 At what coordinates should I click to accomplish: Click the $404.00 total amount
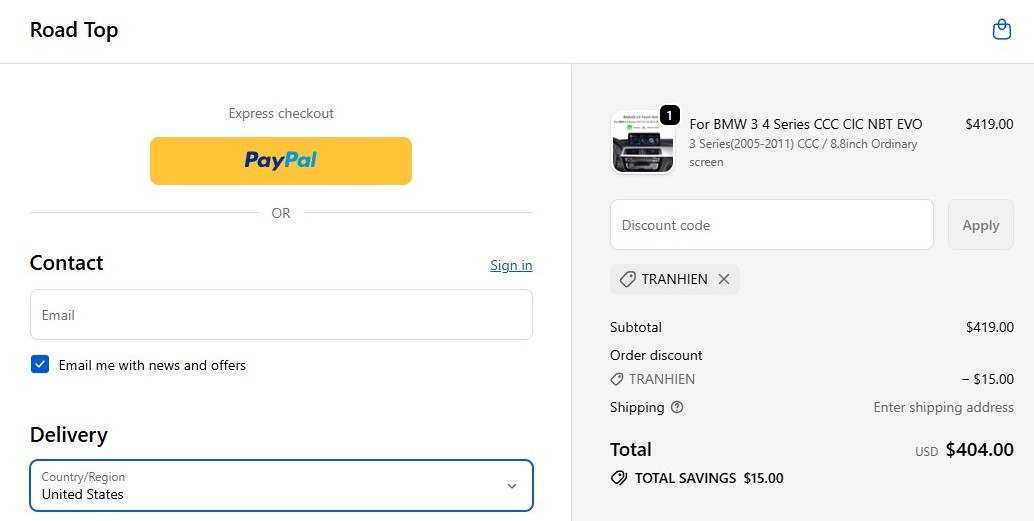979,450
